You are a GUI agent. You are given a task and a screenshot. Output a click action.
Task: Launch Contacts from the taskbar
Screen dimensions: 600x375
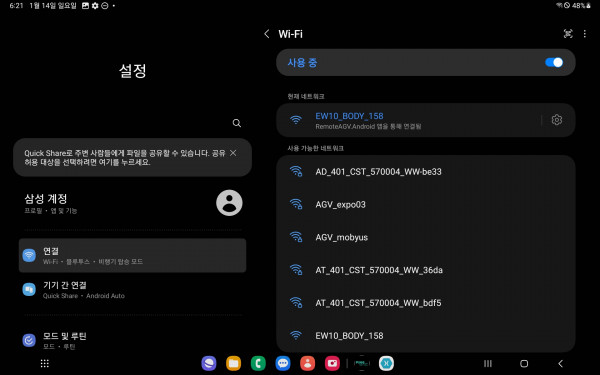click(308, 363)
